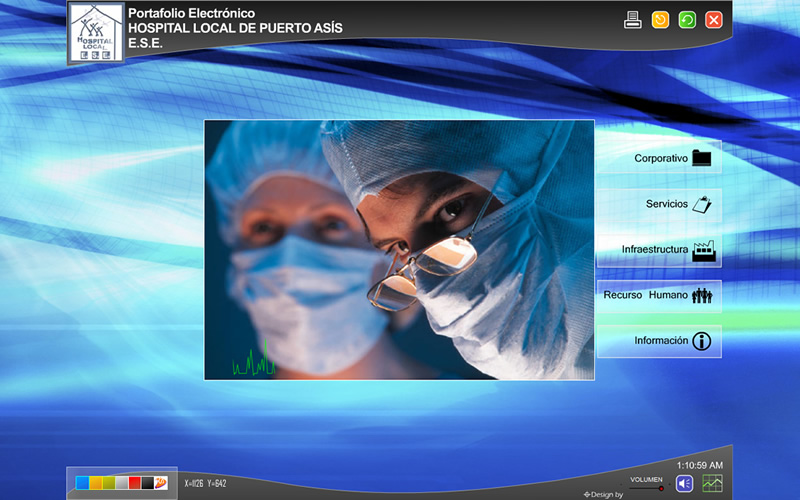Viewport: 800px width, 500px height.
Task: Open the Servicios section
Action: [659, 205]
